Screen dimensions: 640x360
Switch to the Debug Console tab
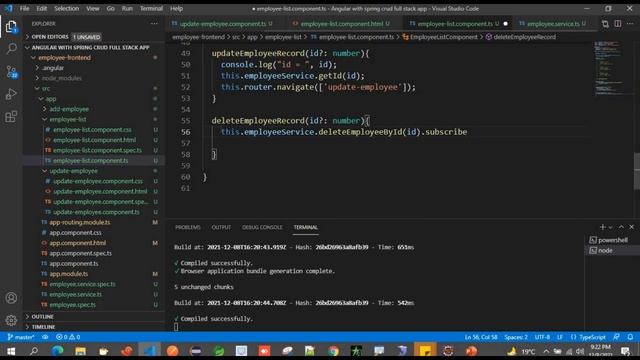(x=262, y=227)
